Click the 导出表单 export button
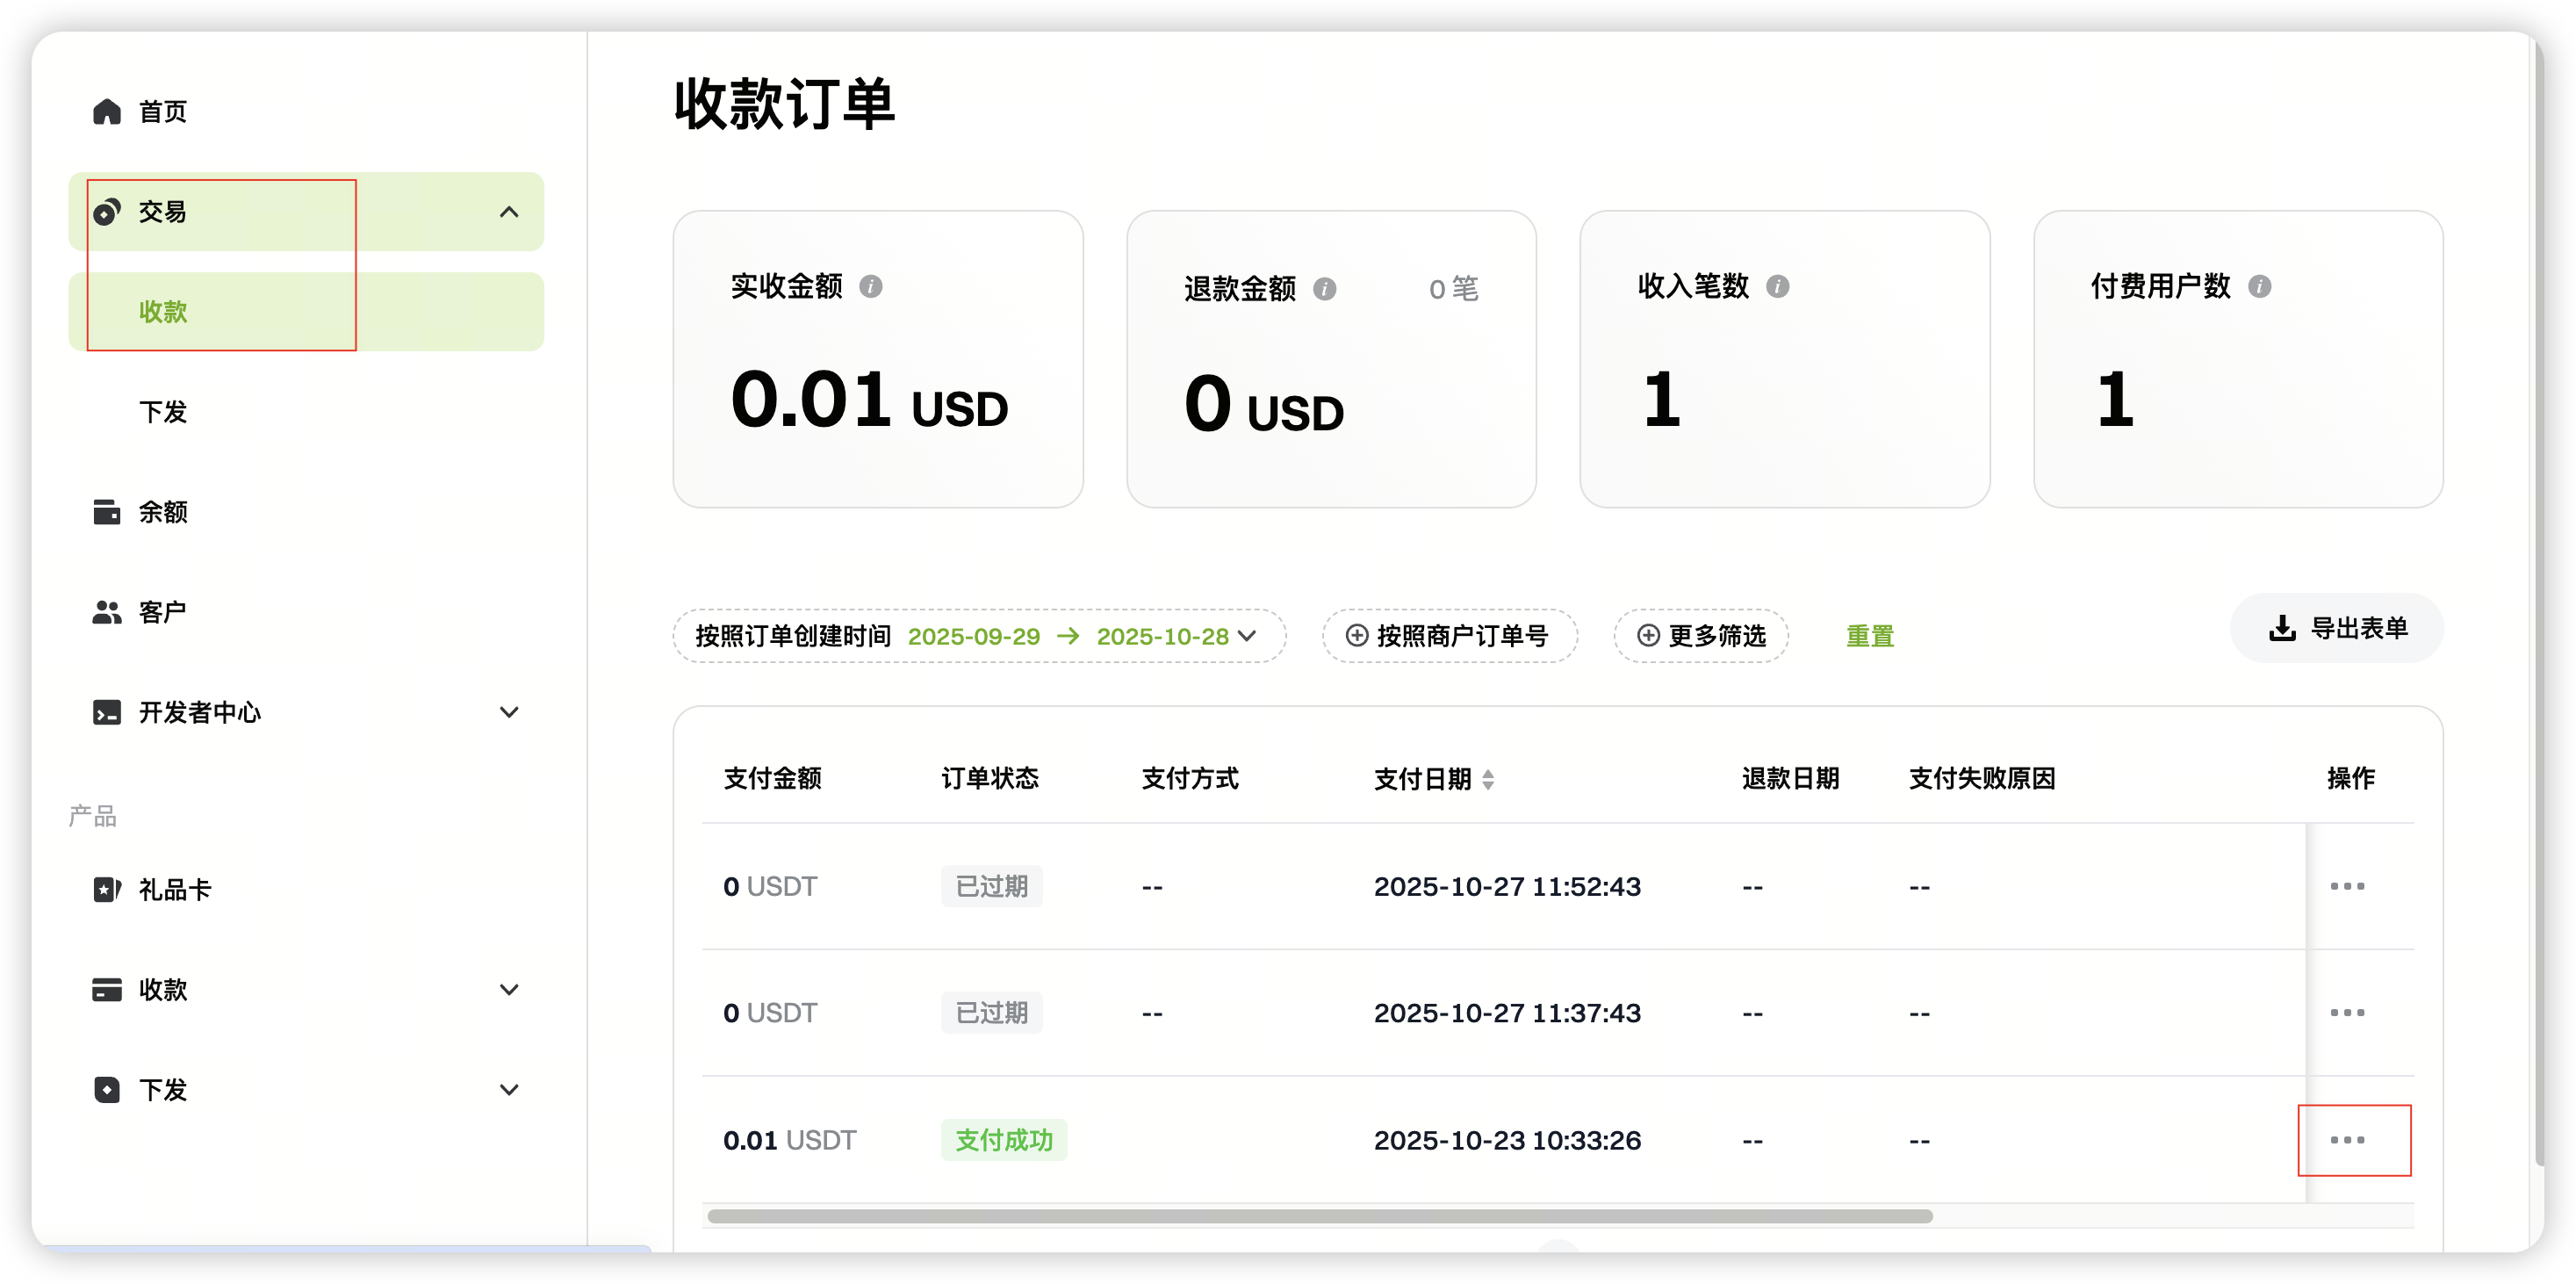 [x=2336, y=628]
